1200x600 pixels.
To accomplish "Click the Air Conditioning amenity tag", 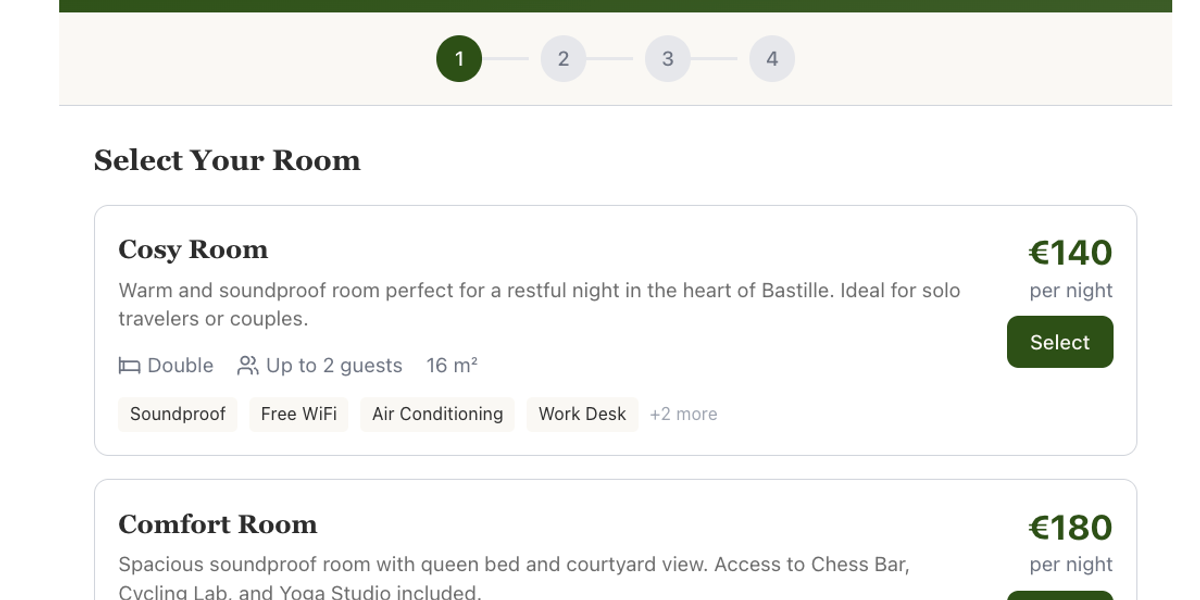I will tap(437, 413).
